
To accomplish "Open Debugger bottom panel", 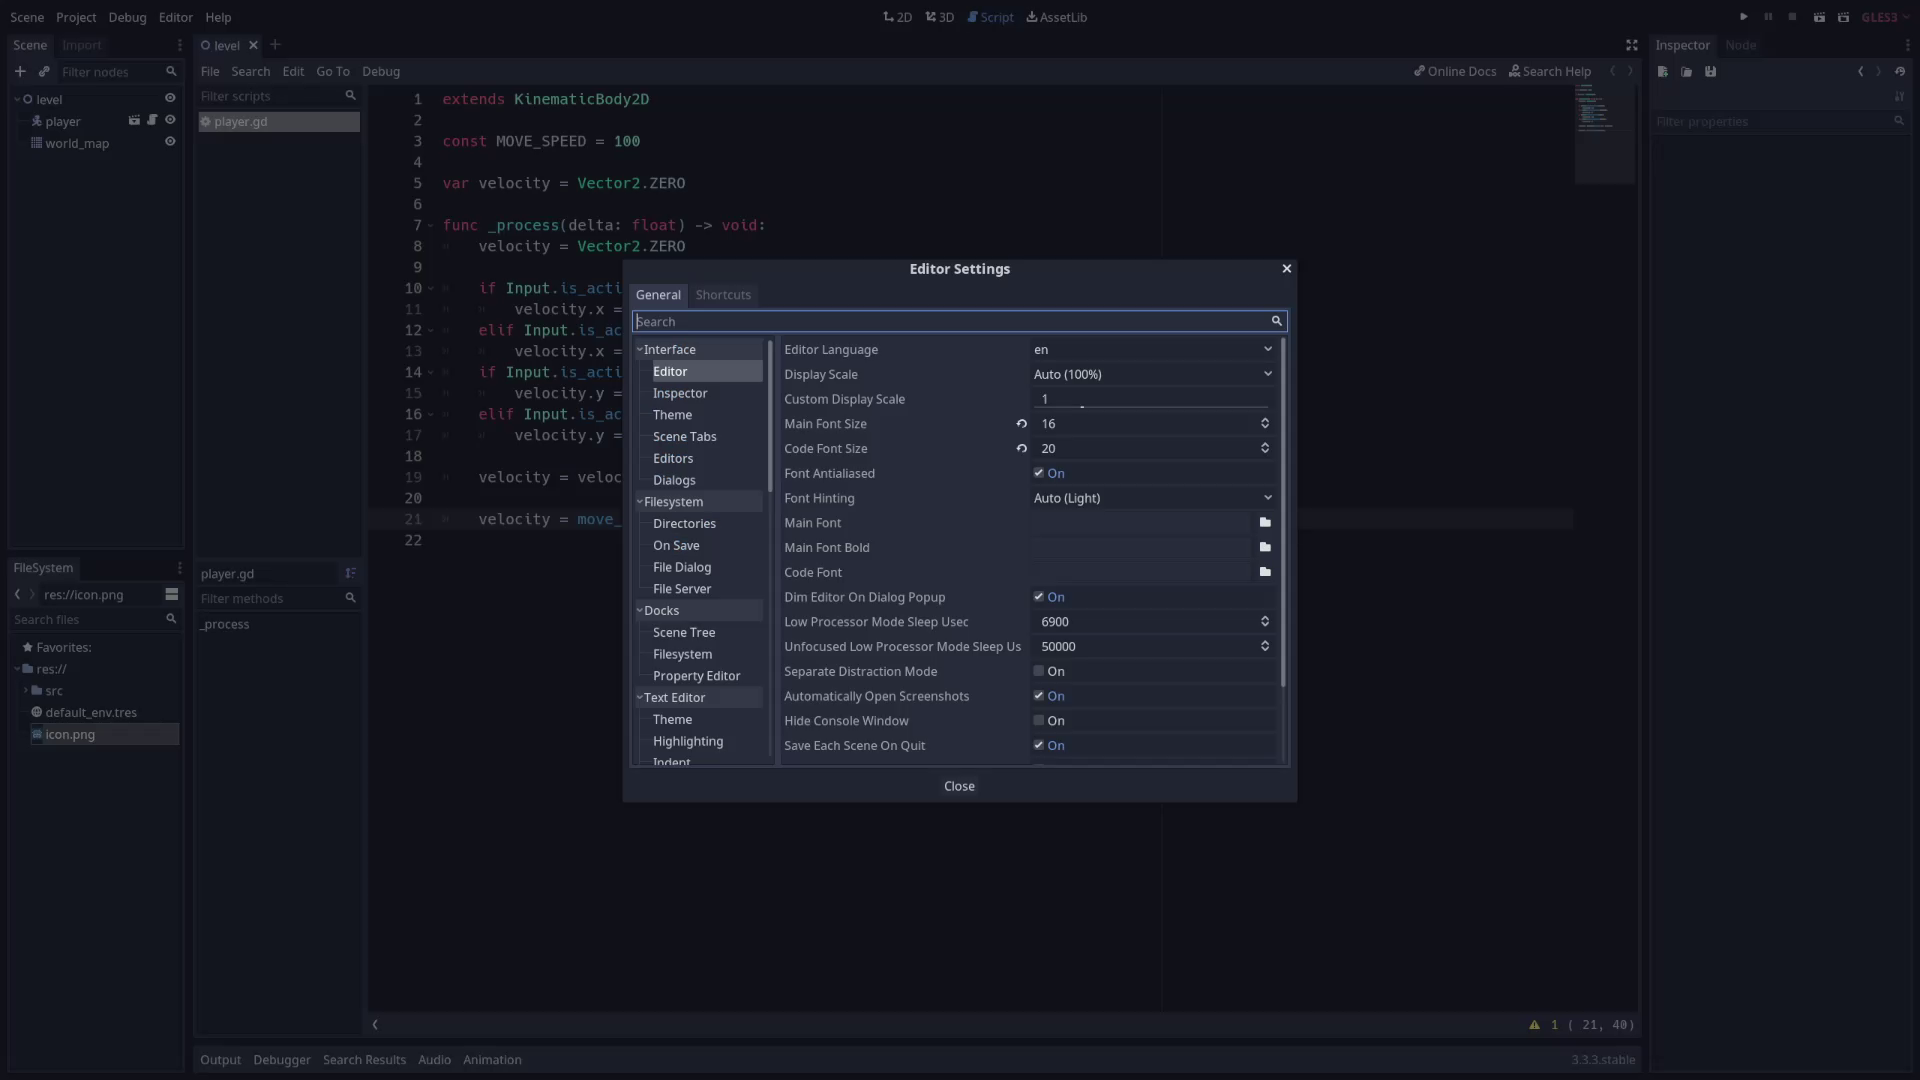I will point(282,1060).
